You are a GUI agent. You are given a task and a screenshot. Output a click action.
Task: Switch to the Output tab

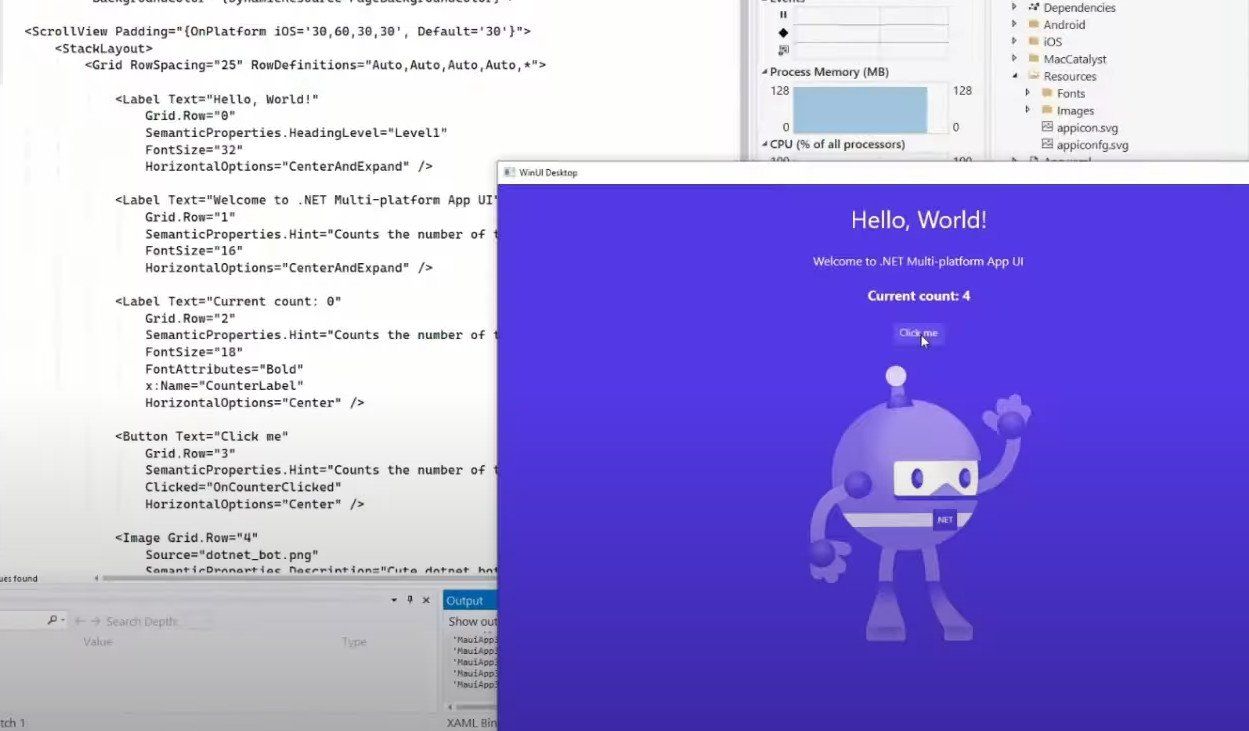coord(468,600)
